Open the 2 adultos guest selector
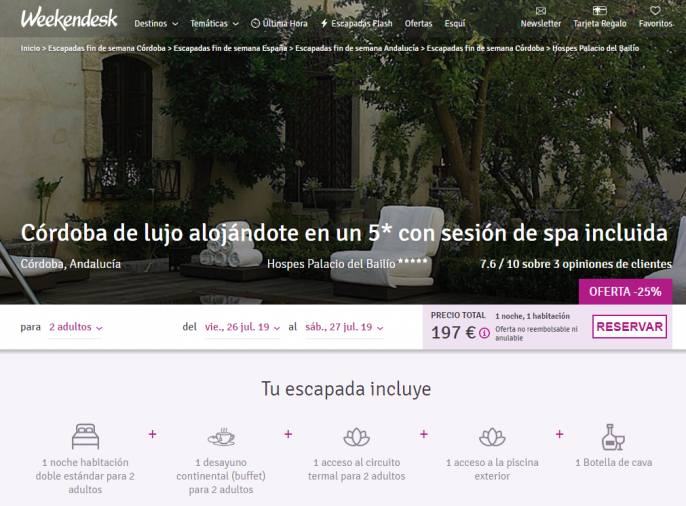686x506 pixels. click(x=75, y=327)
